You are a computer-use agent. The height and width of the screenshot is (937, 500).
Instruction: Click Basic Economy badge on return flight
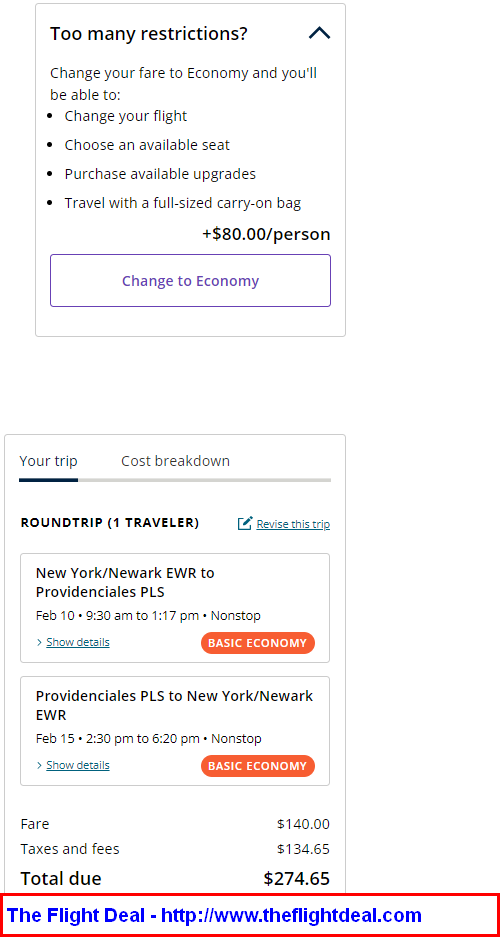click(x=257, y=766)
